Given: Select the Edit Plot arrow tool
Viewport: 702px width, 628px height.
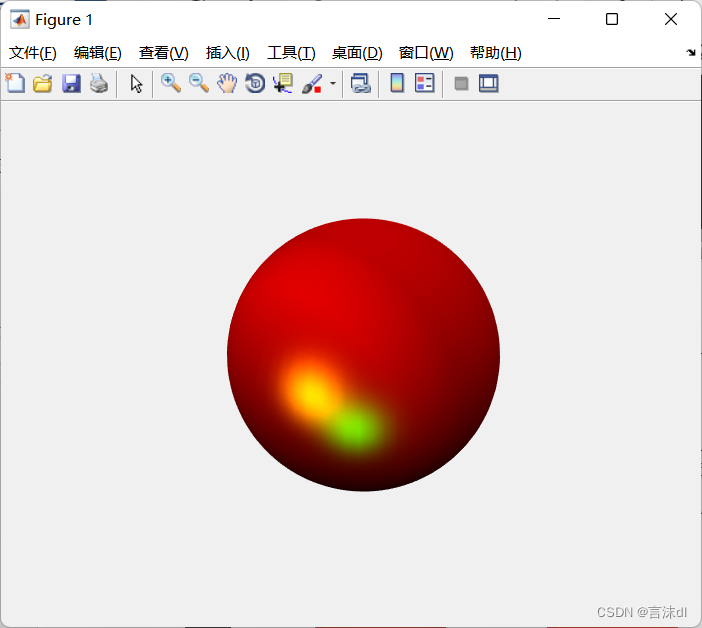Looking at the screenshot, I should (136, 84).
